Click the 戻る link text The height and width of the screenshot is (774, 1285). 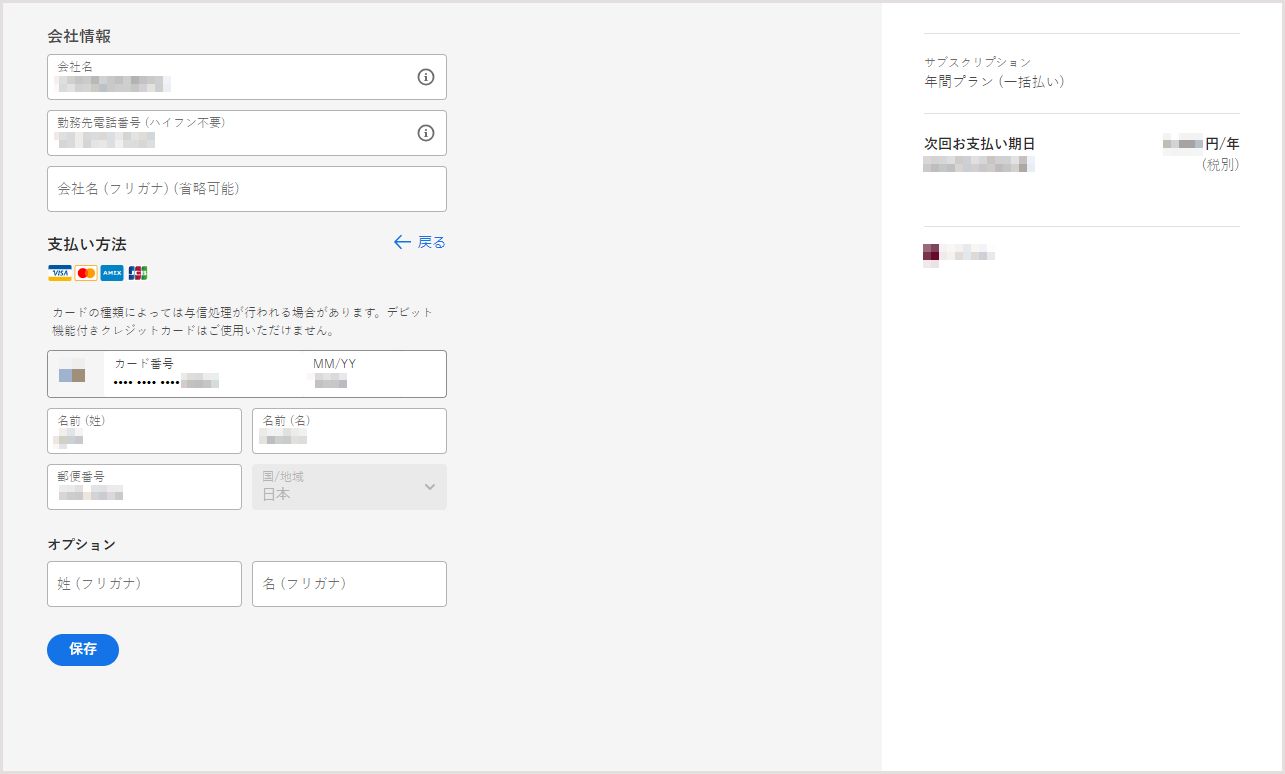tap(431, 242)
